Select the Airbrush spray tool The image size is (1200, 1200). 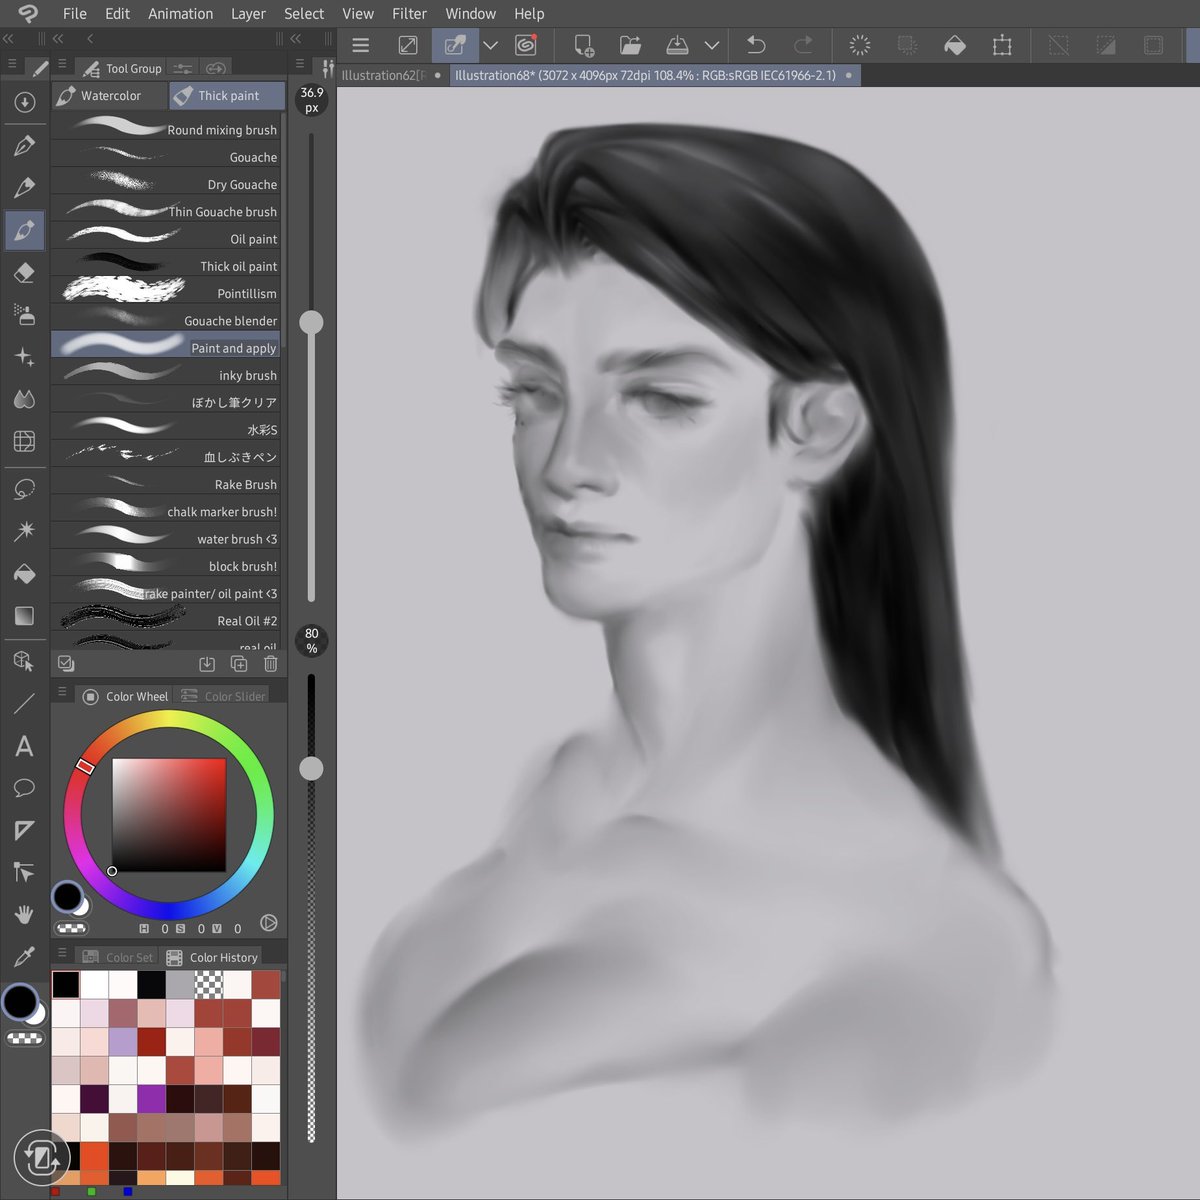tap(25, 314)
